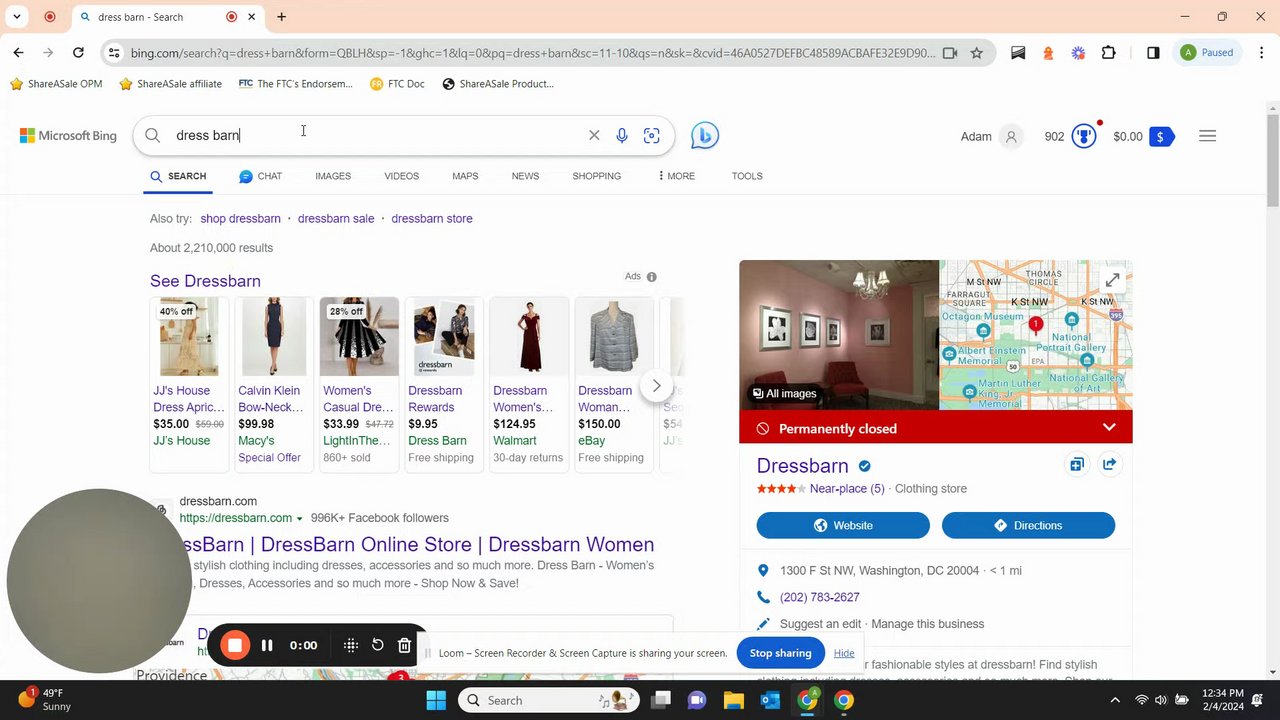Open JJ's House dress product thumbnail

click(189, 337)
